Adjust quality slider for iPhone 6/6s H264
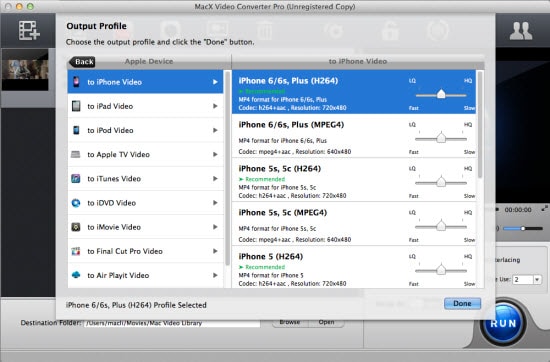Screen dimensions: 550x362 point(441,94)
